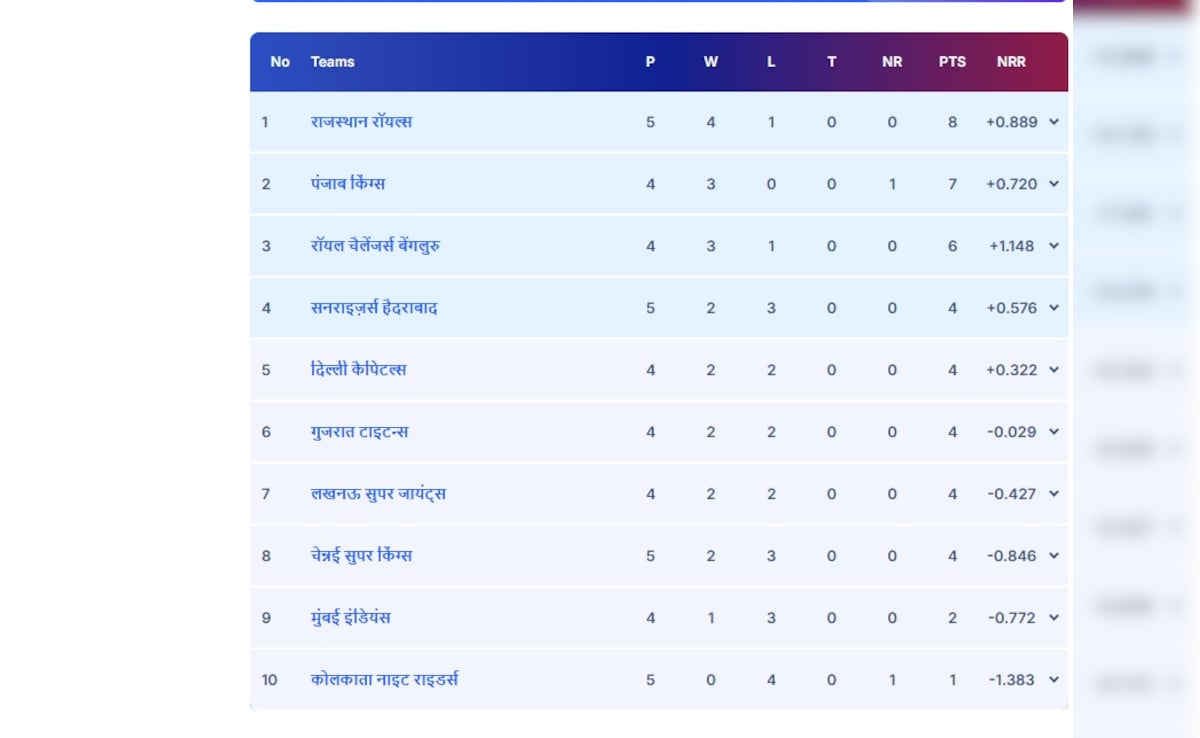Click the पंजाब किंग्स team name

[x=348, y=184]
